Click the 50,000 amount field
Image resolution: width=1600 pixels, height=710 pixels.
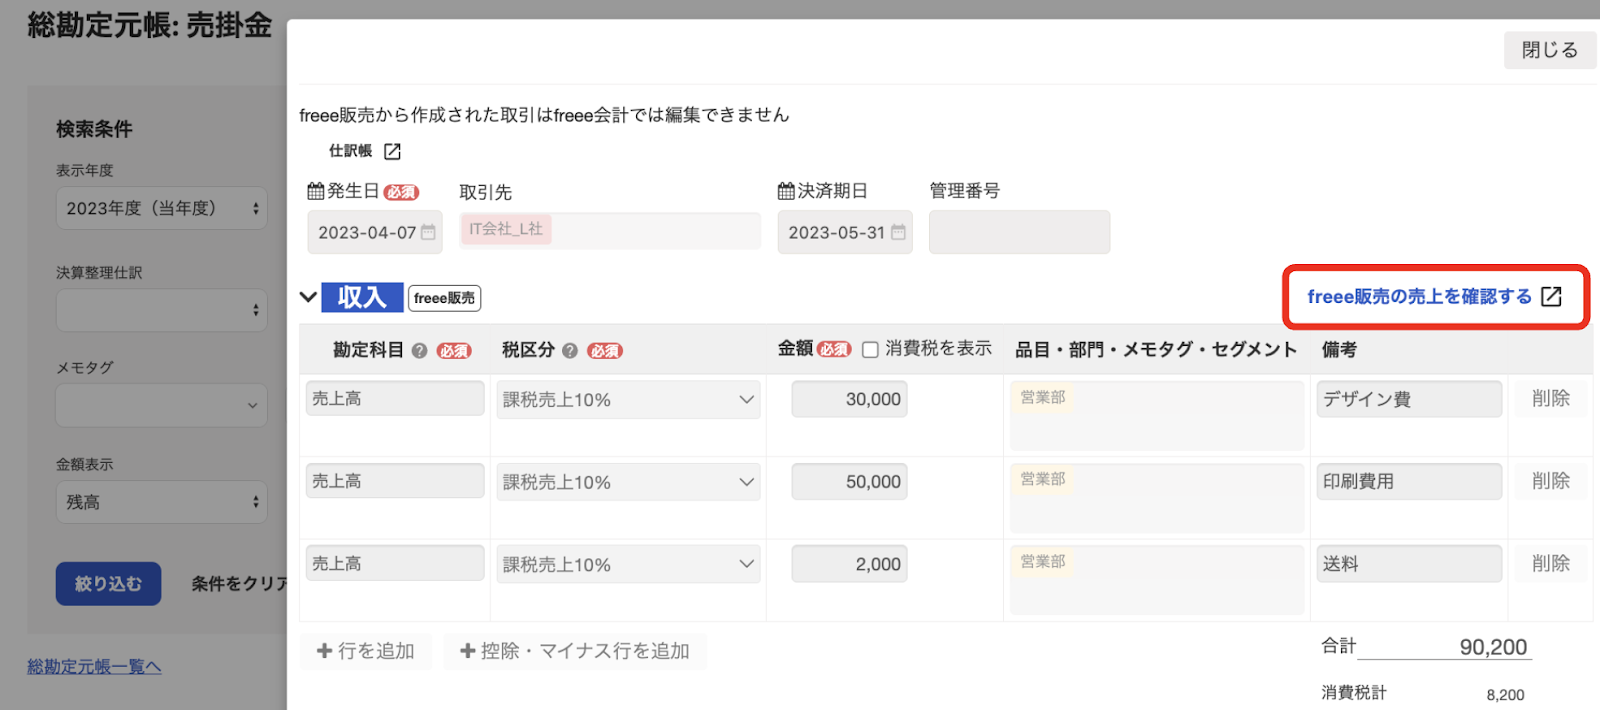point(849,482)
